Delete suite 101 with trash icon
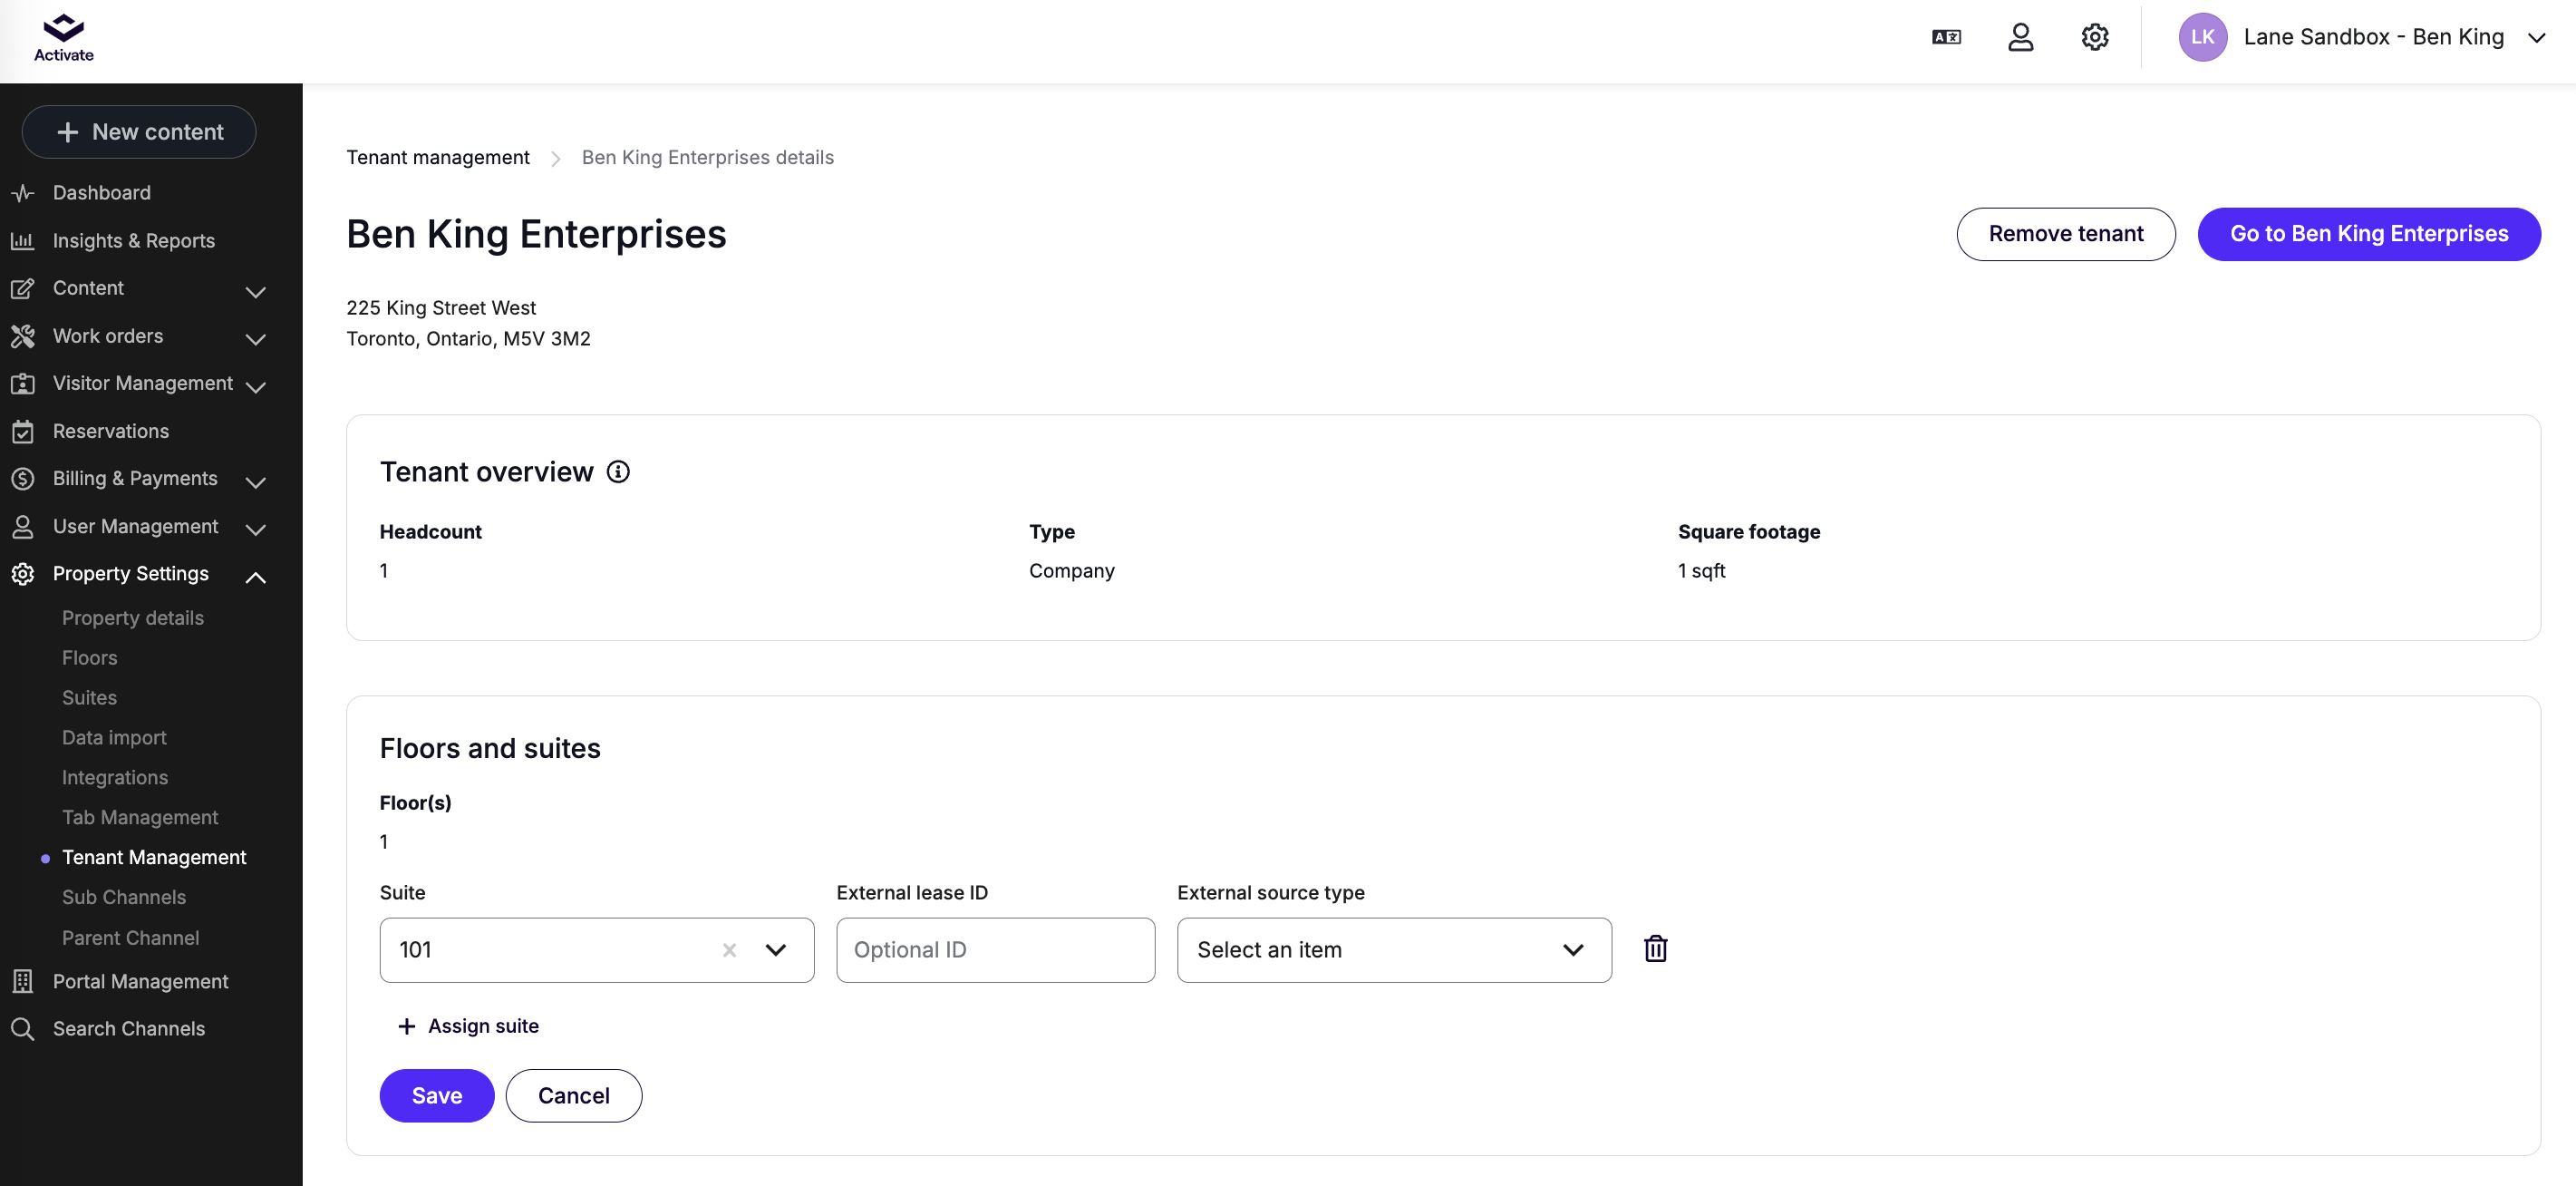Viewport: 2576px width, 1186px height. [x=1656, y=949]
